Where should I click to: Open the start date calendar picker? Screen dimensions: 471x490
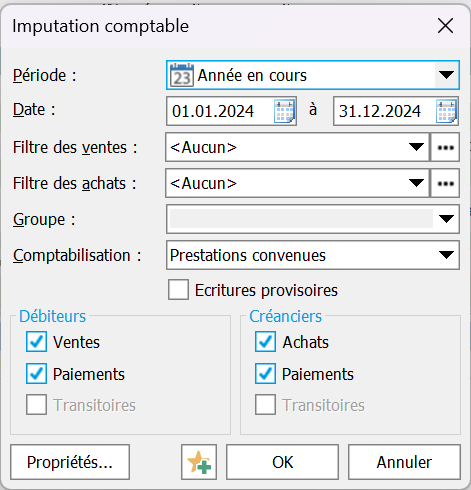coord(284,111)
